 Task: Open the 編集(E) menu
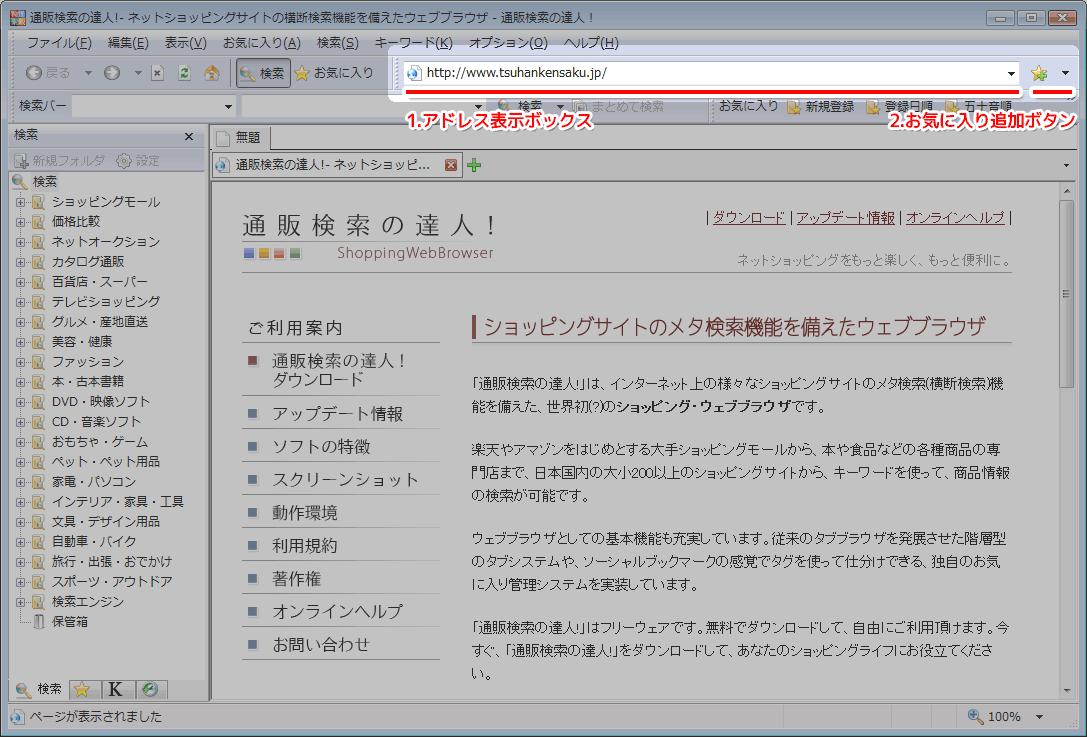click(x=128, y=43)
